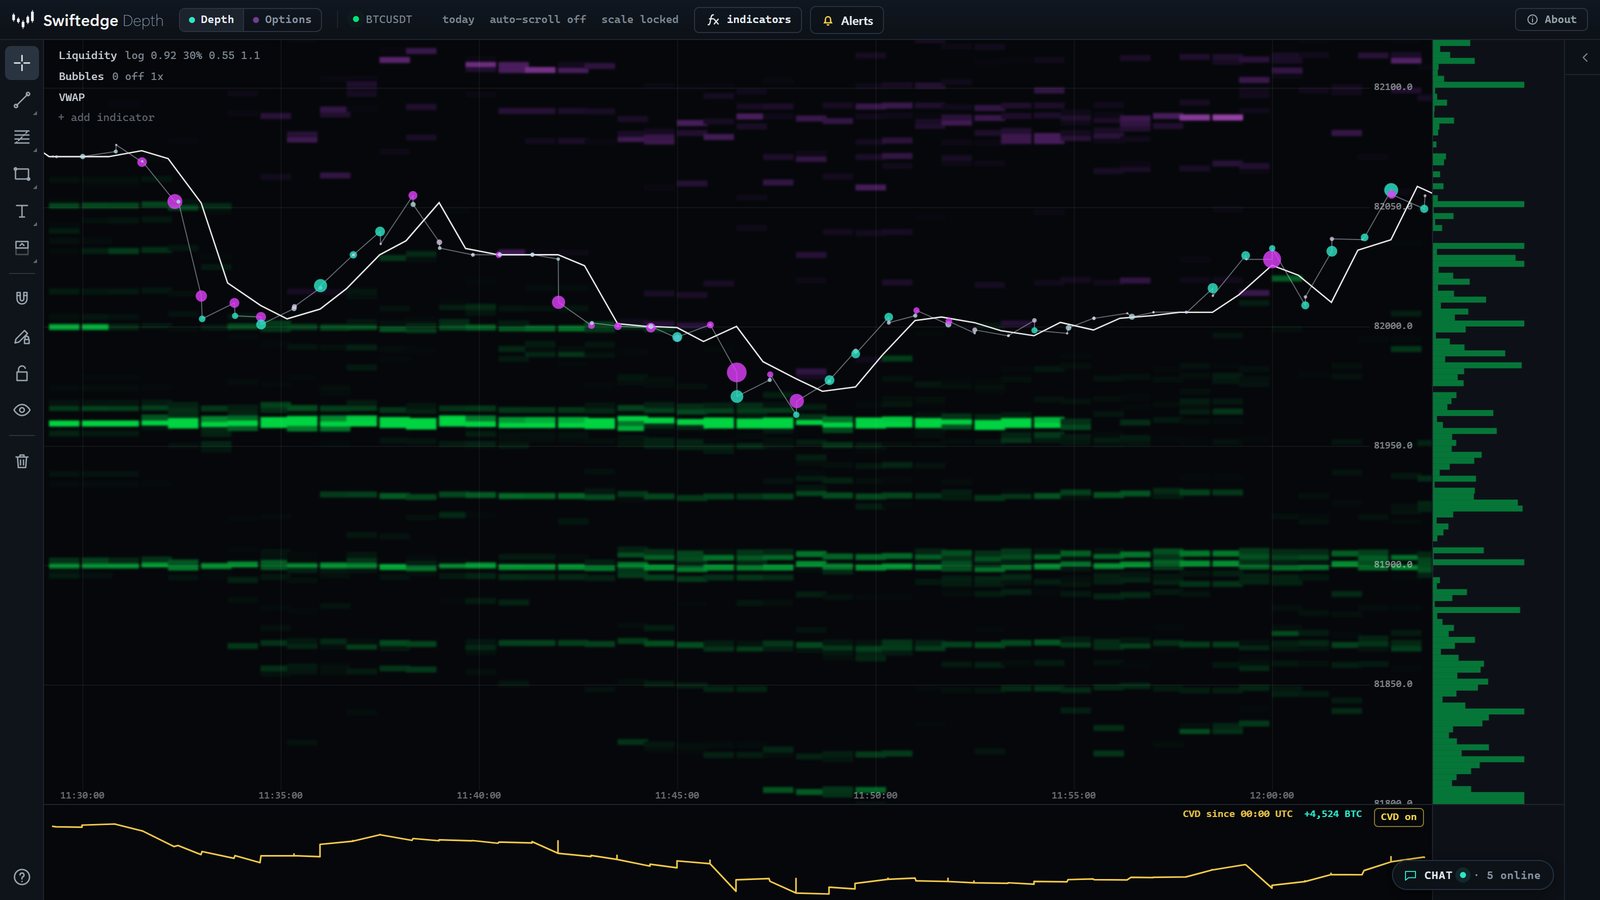The image size is (1600, 900).
Task: Open the indicators menu button
Action: [x=748, y=20]
